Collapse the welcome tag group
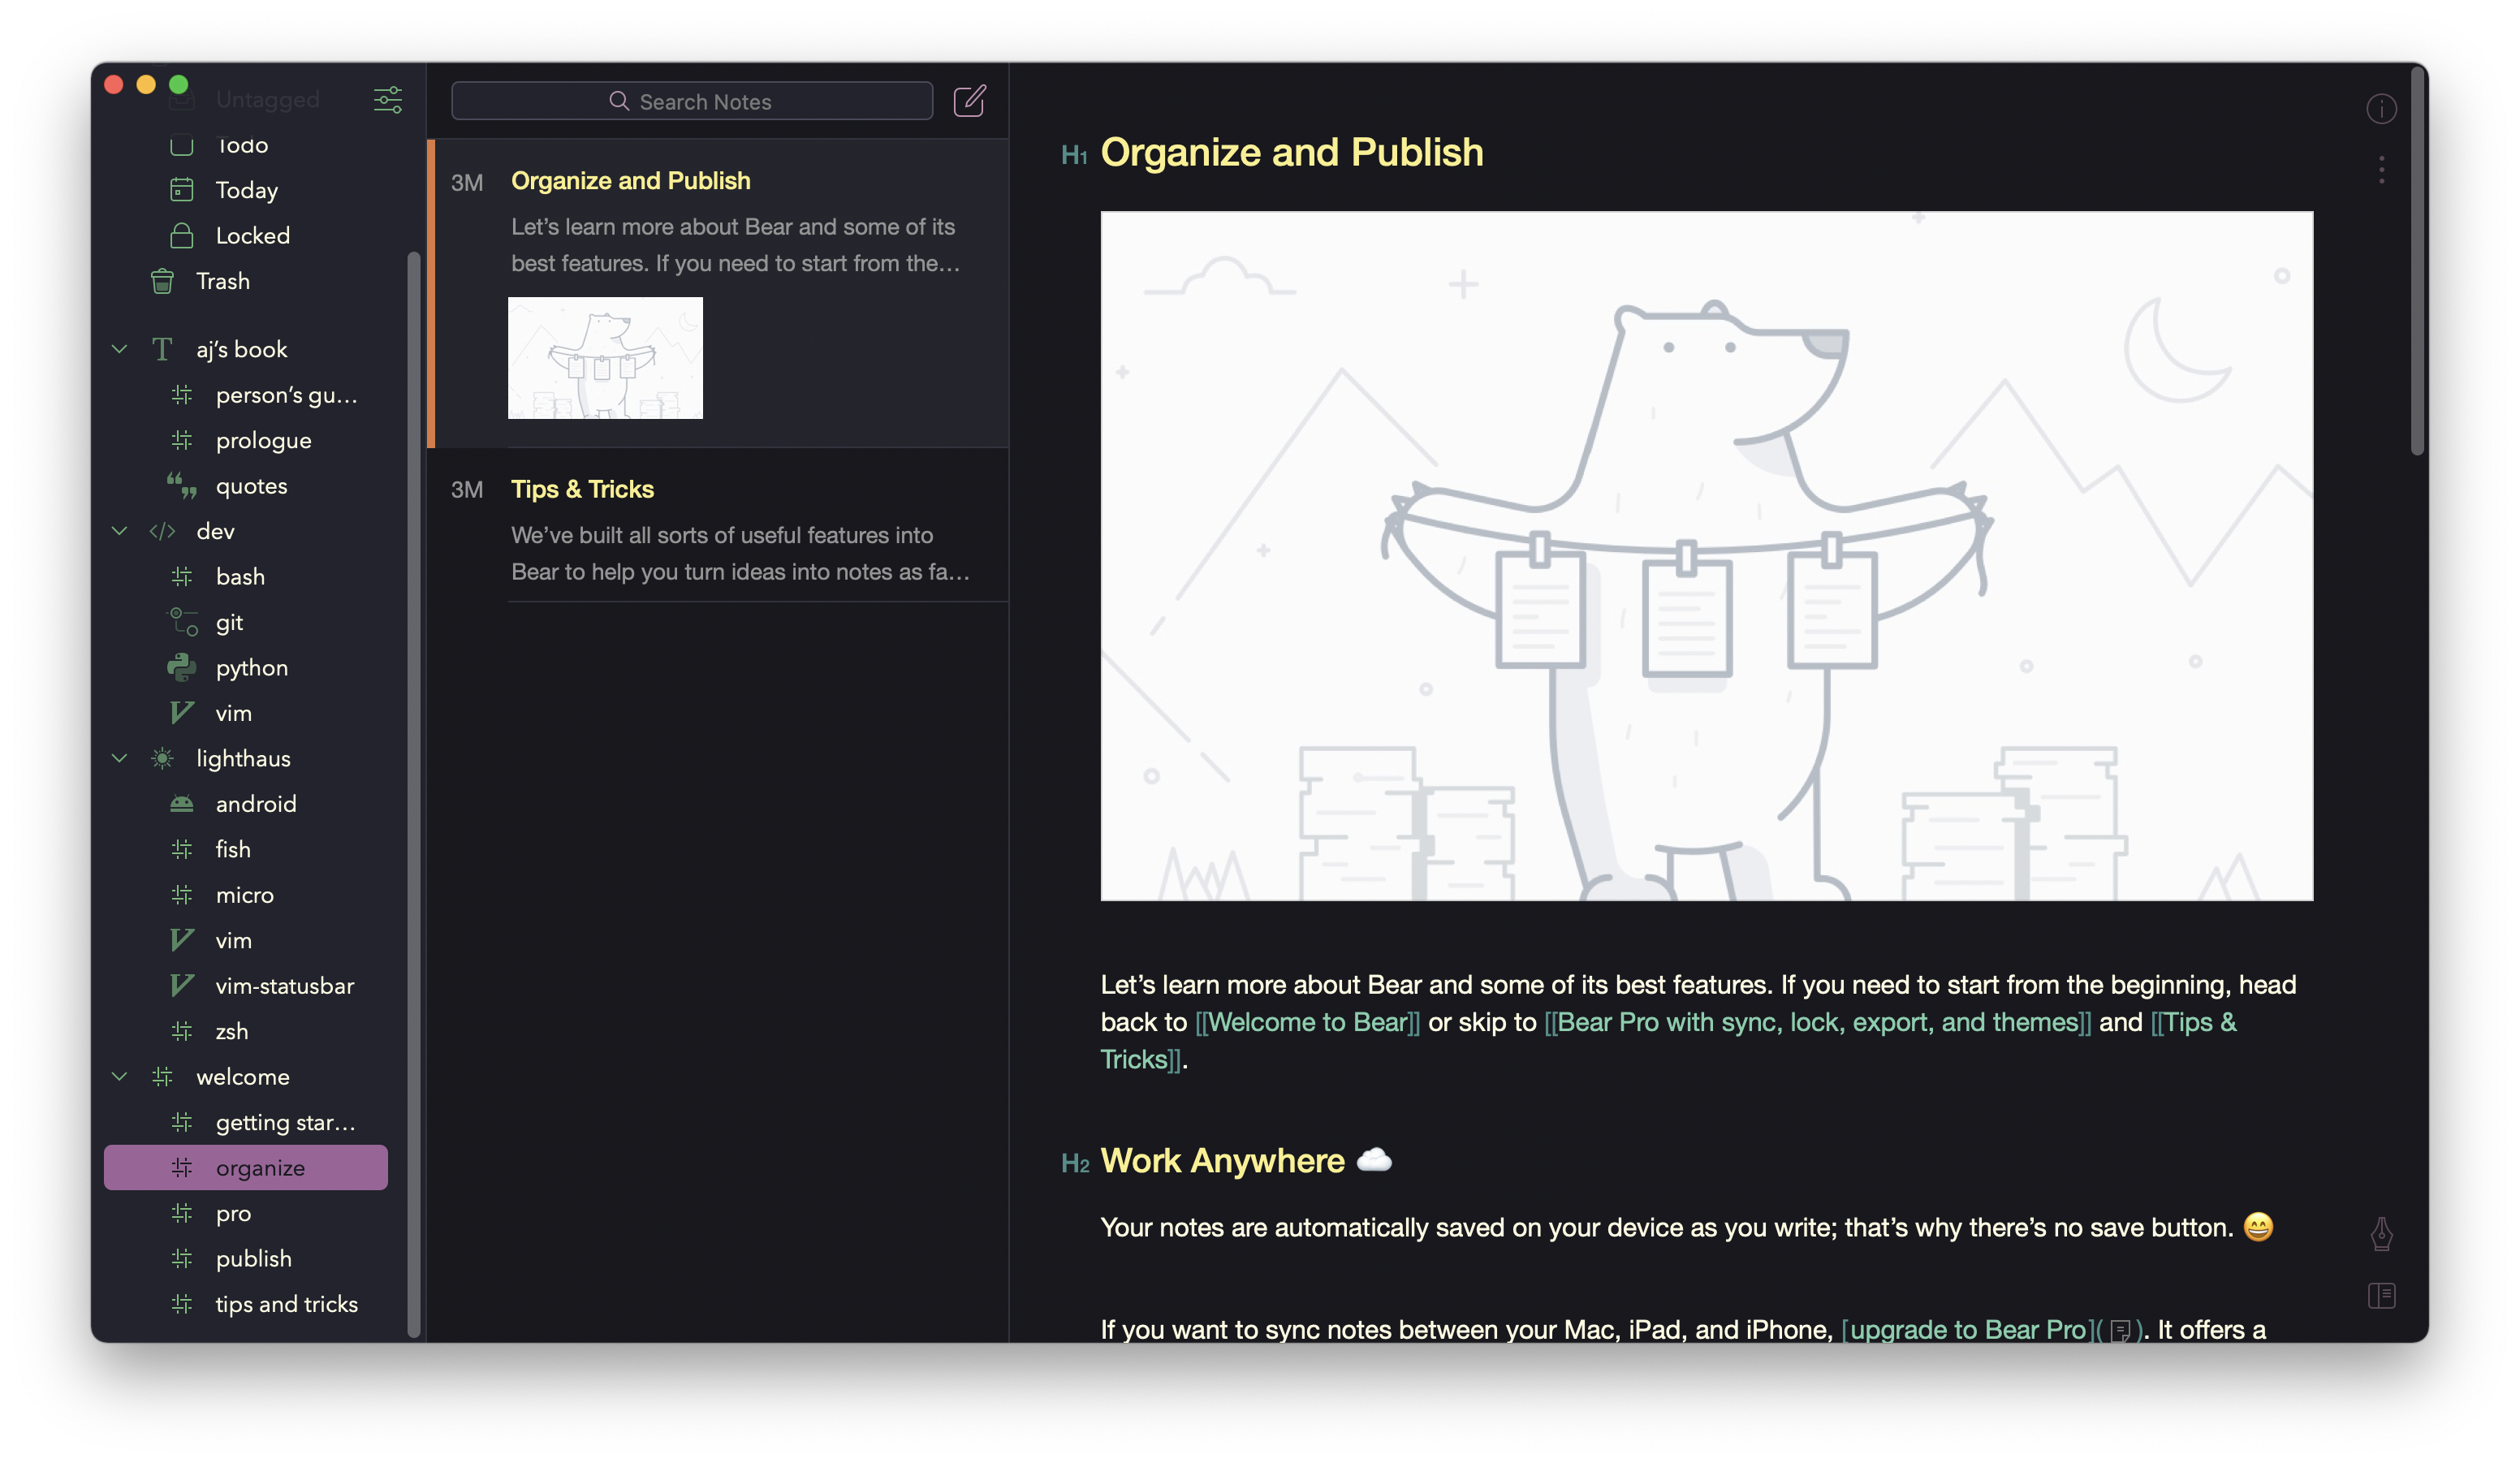2520x1463 pixels. [120, 1076]
